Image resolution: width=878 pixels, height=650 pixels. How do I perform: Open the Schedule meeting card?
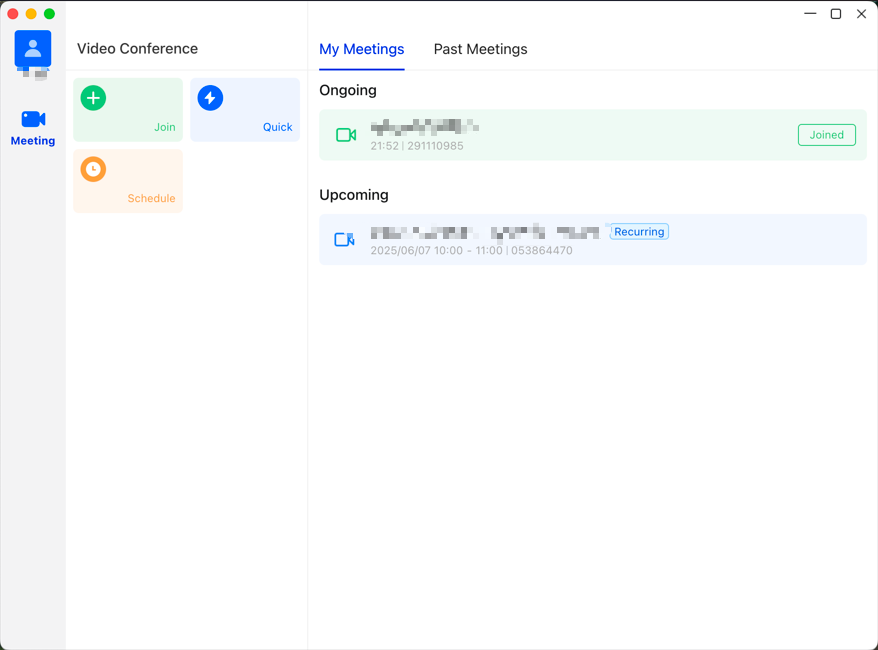click(128, 181)
